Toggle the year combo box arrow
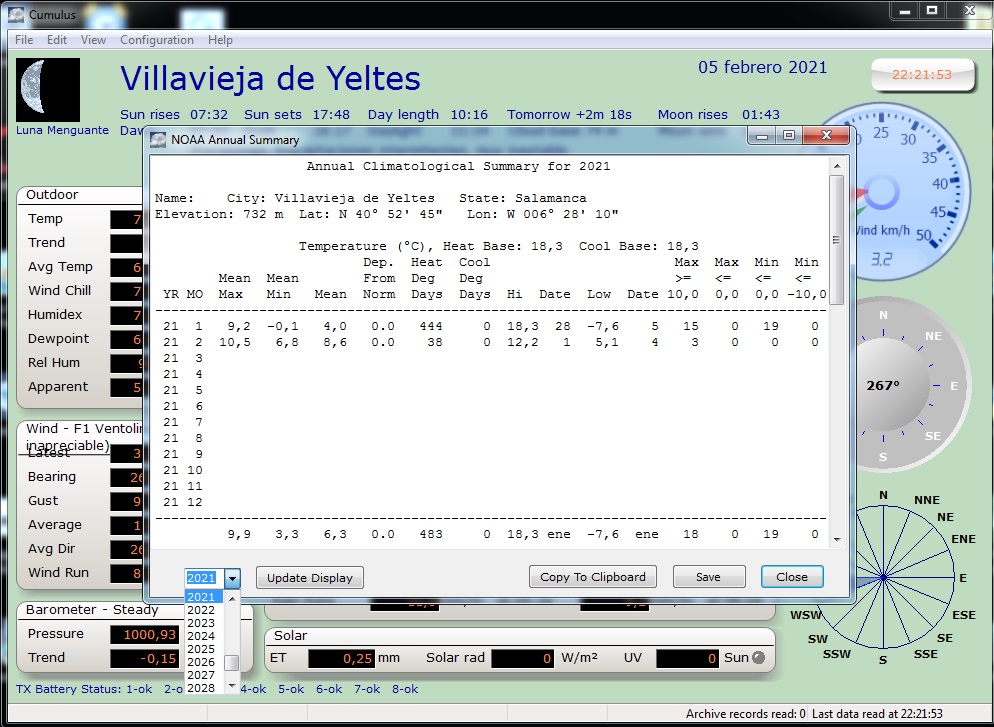The image size is (994, 727). 233,578
